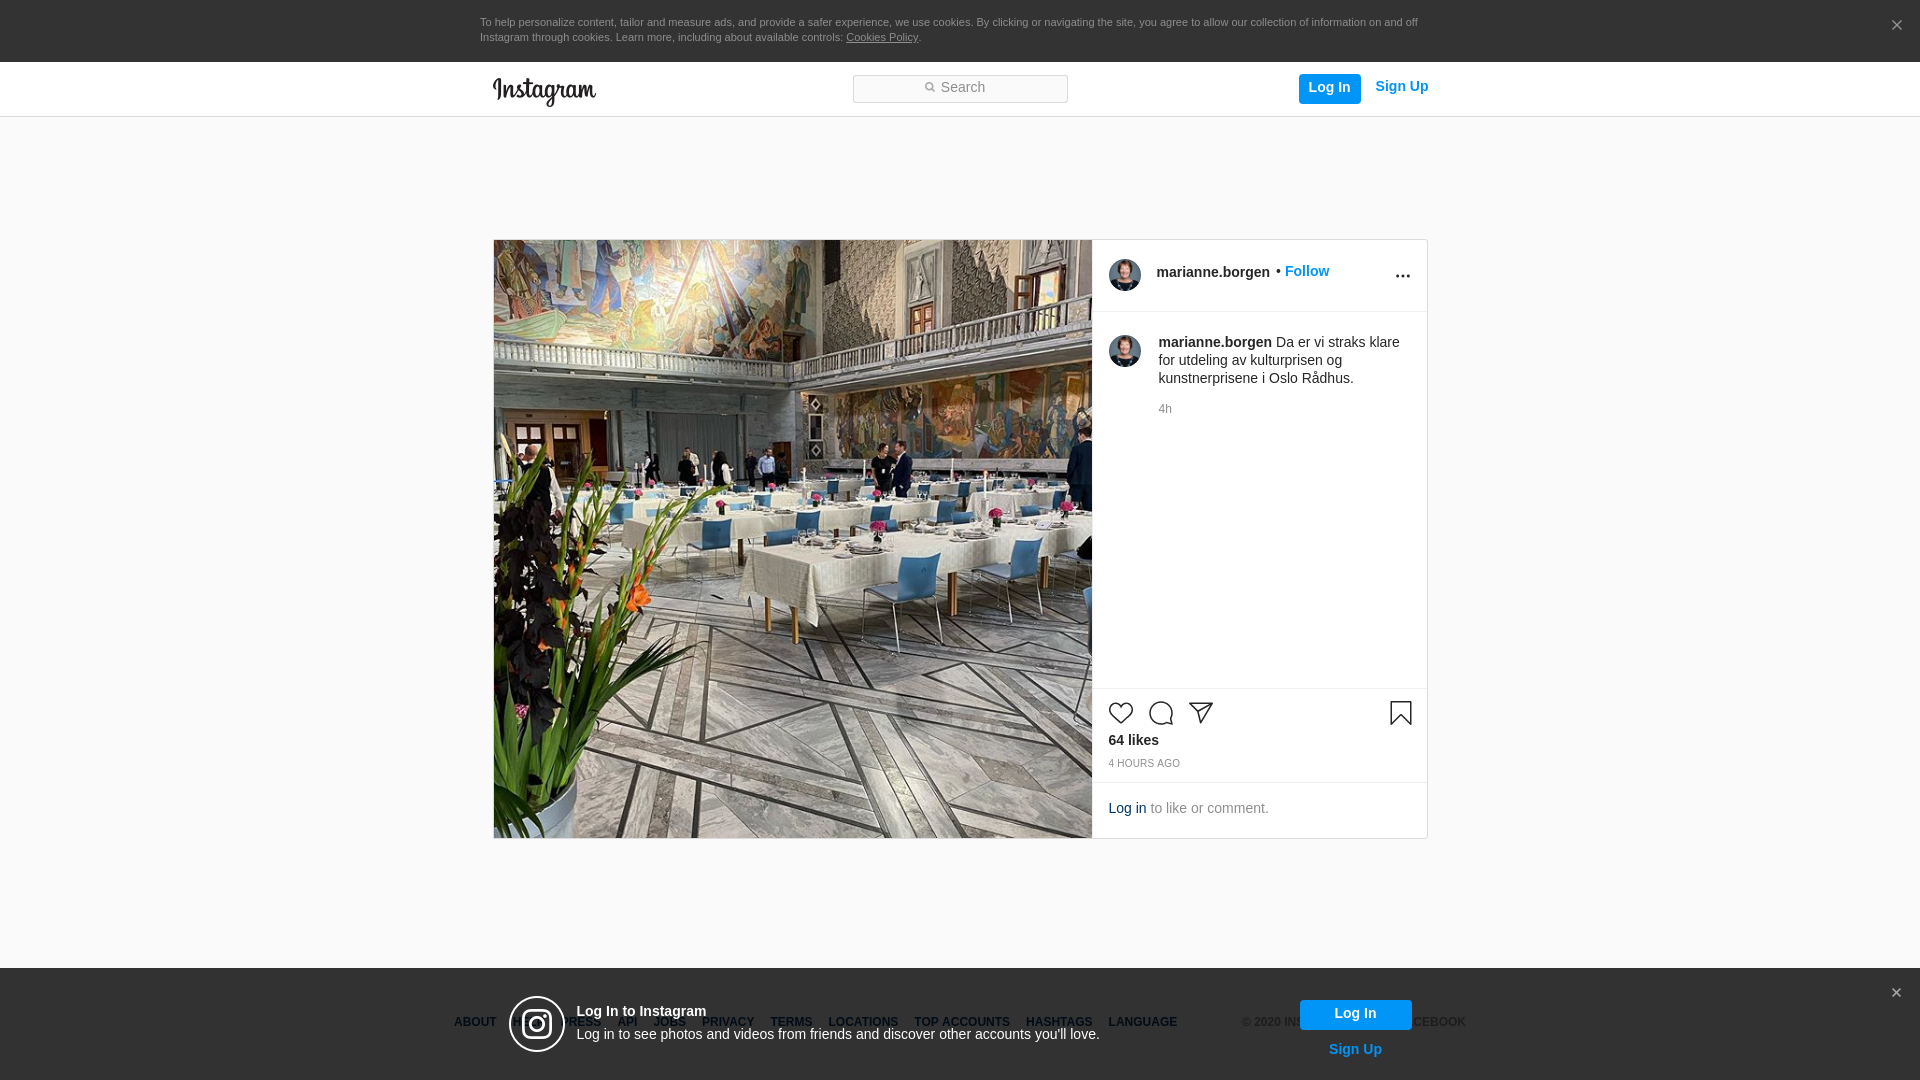Open the ABOUT footer link

[475, 1022]
